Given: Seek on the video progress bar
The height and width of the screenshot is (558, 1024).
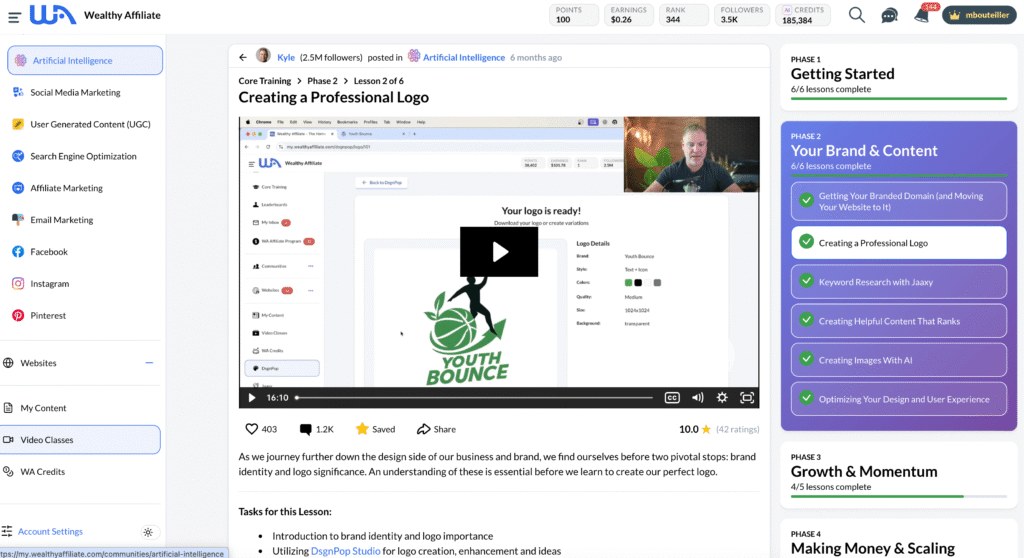Looking at the screenshot, I should click(x=474, y=398).
